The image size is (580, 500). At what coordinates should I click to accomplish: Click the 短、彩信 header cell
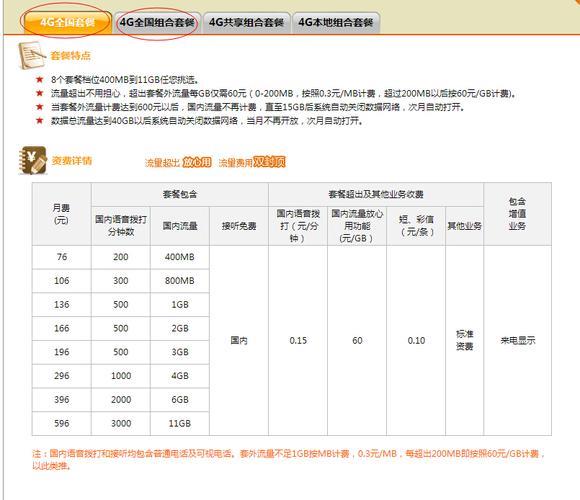pos(416,226)
